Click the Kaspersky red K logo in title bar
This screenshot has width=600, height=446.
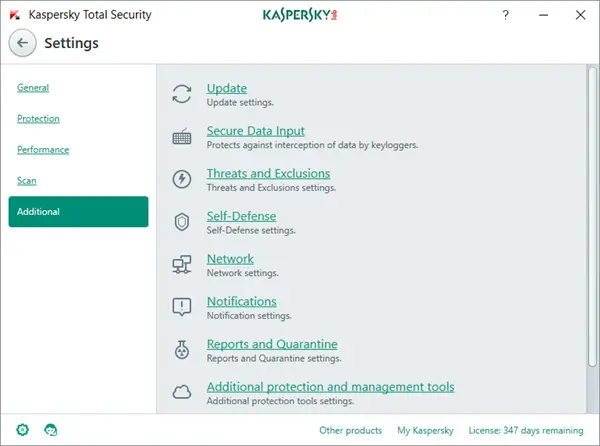15,15
